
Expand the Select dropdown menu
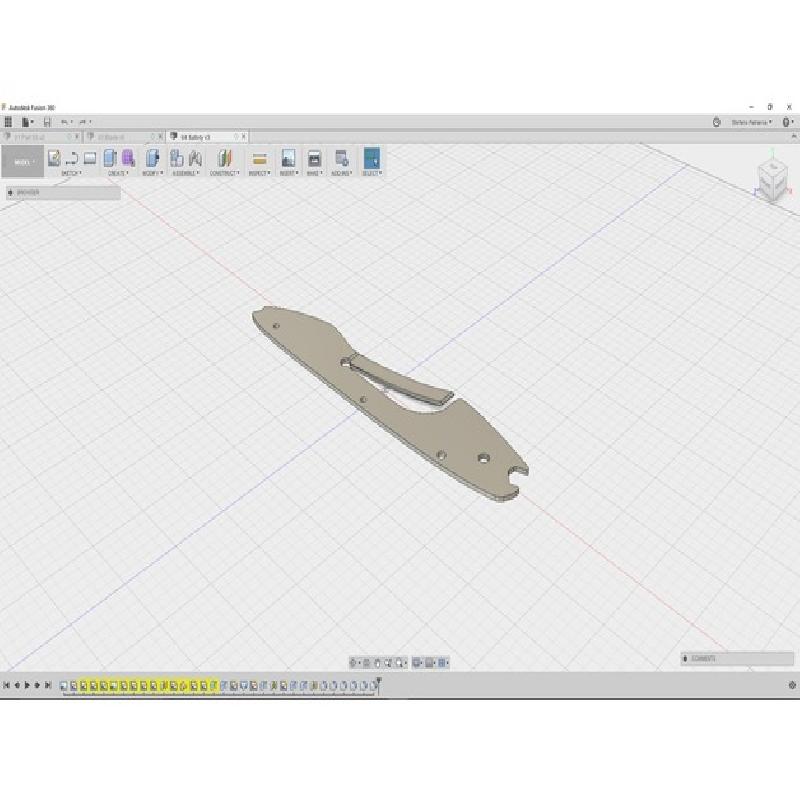pyautogui.click(x=372, y=173)
